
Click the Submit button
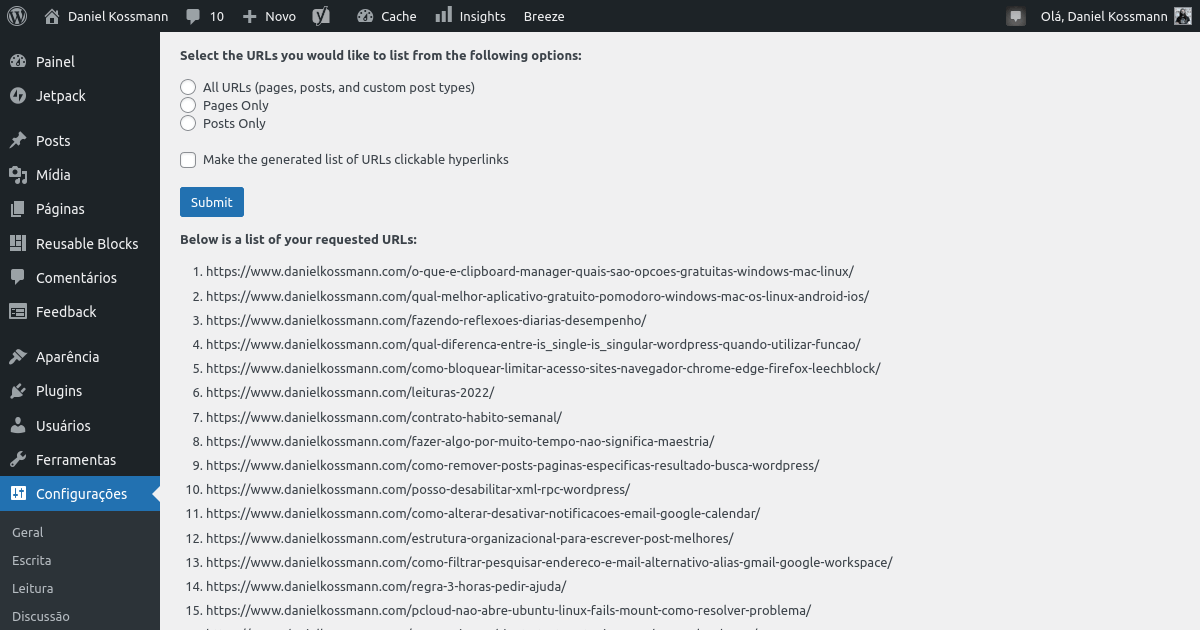click(x=211, y=201)
